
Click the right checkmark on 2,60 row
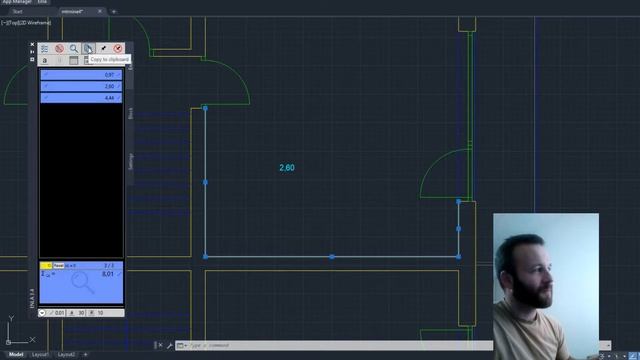(x=119, y=86)
